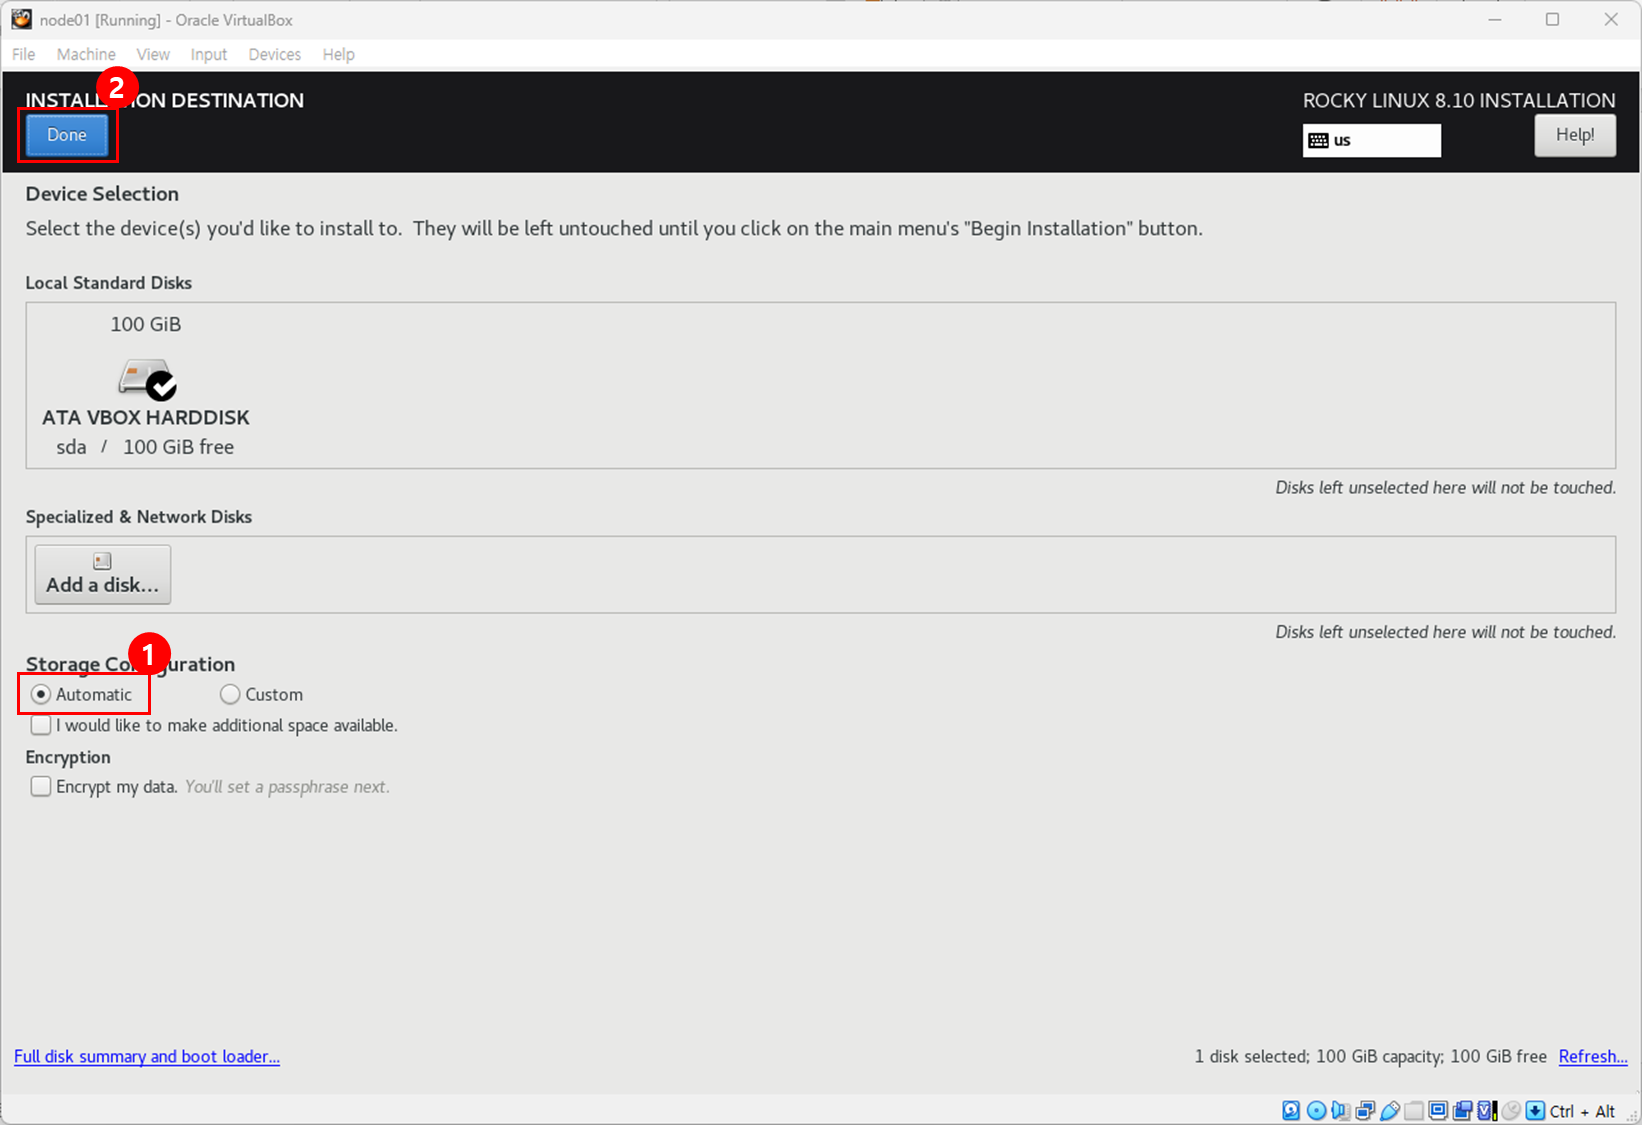Minimize the VirtualBox window
1642x1125 pixels.
click(1495, 19)
